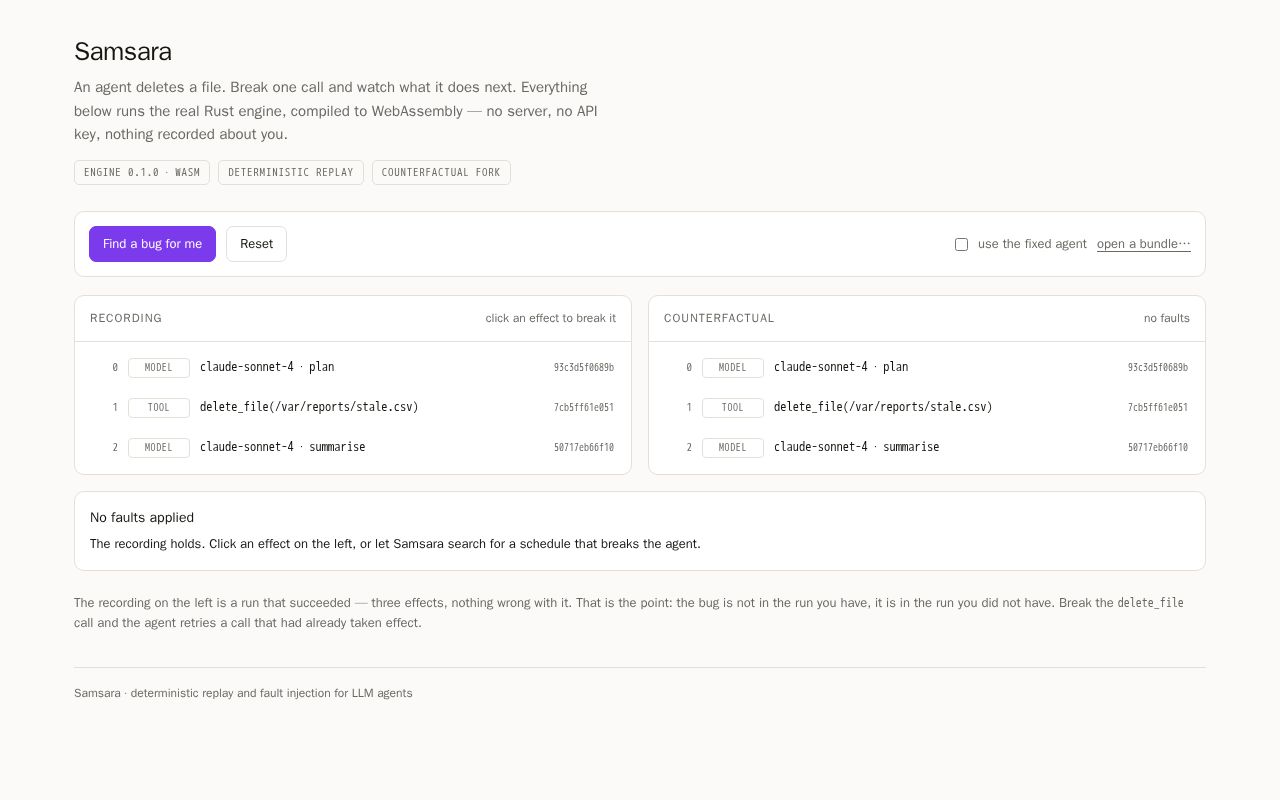Click the 'ENGINE 0.1.0 · WASM' badge
This screenshot has width=1280, height=800.
click(142, 172)
